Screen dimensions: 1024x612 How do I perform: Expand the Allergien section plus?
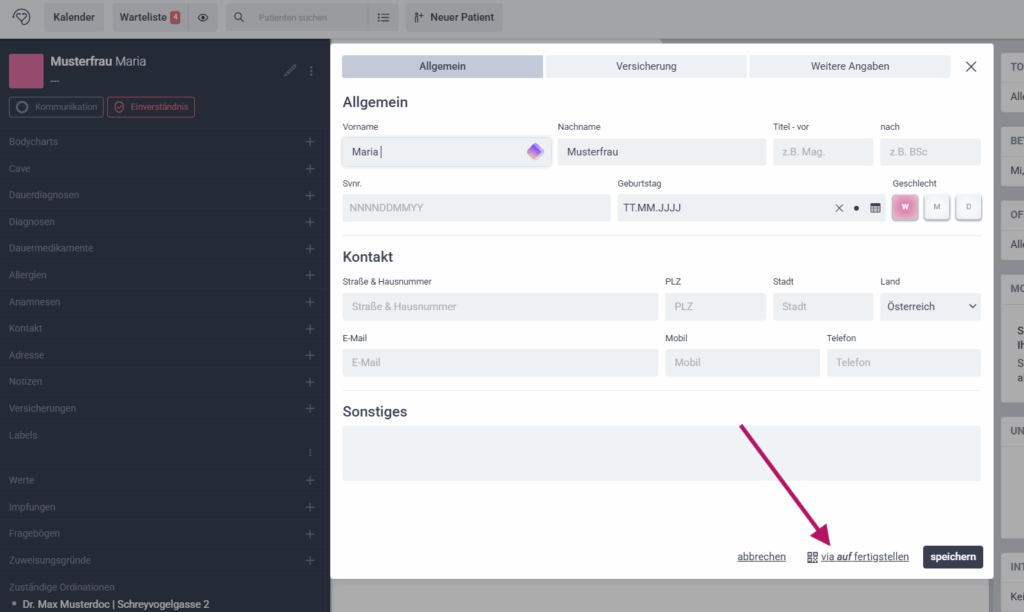point(310,275)
